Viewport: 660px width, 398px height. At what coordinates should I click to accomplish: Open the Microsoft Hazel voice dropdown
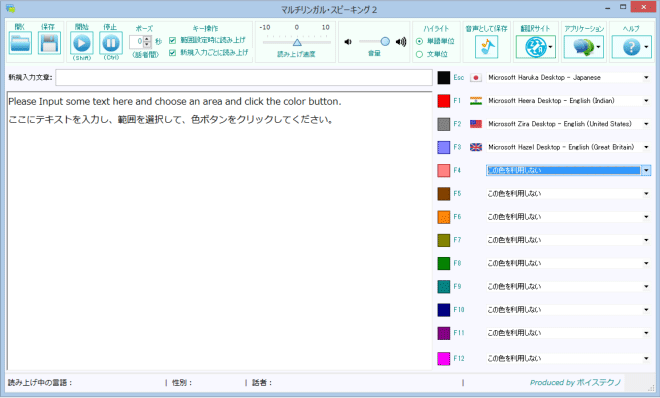tap(568, 147)
